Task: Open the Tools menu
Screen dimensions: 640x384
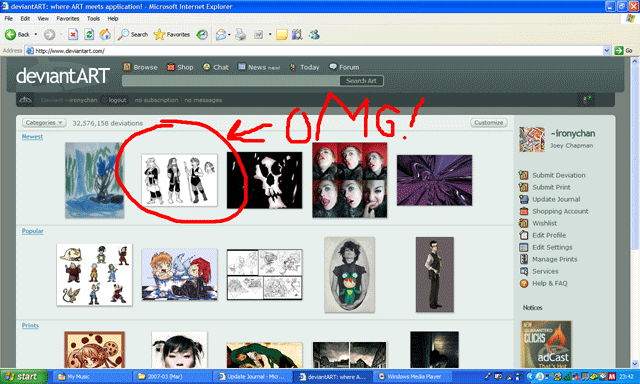Action: point(93,18)
